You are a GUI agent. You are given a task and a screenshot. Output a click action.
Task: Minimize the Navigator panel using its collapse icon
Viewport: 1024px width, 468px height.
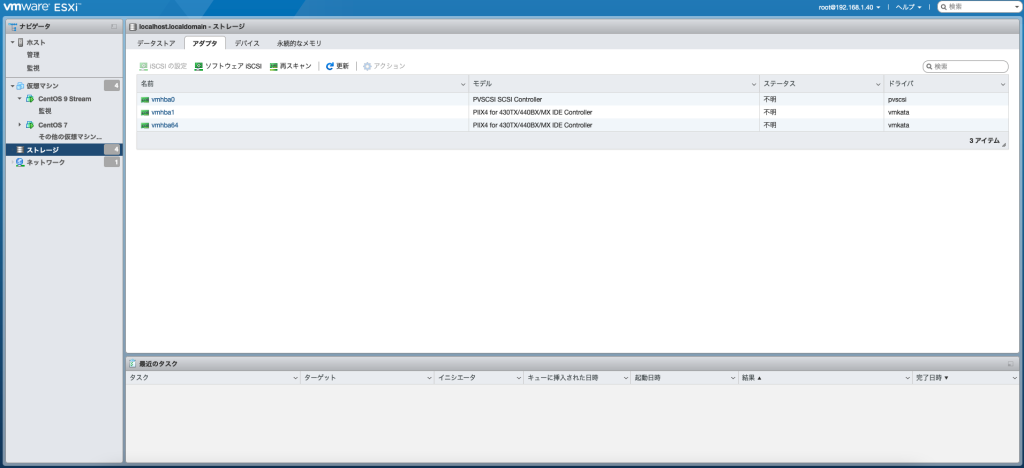pyautogui.click(x=115, y=26)
